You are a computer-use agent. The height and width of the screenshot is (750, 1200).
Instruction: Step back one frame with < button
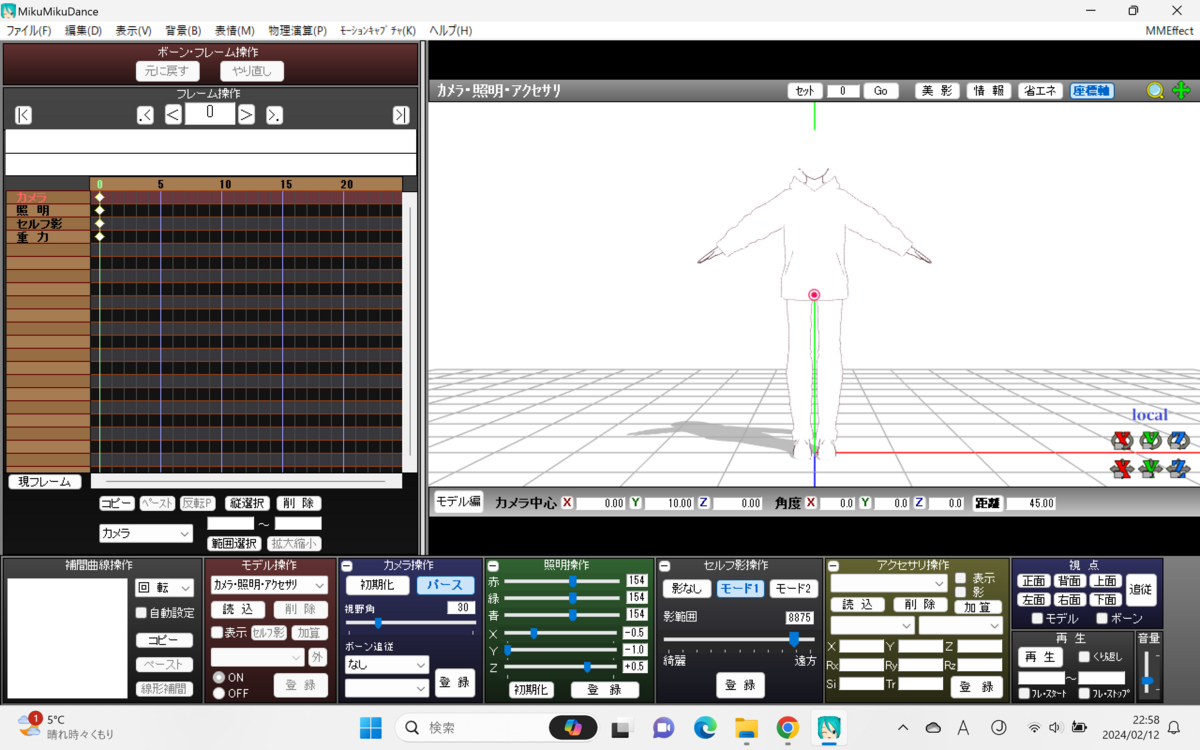pos(173,115)
